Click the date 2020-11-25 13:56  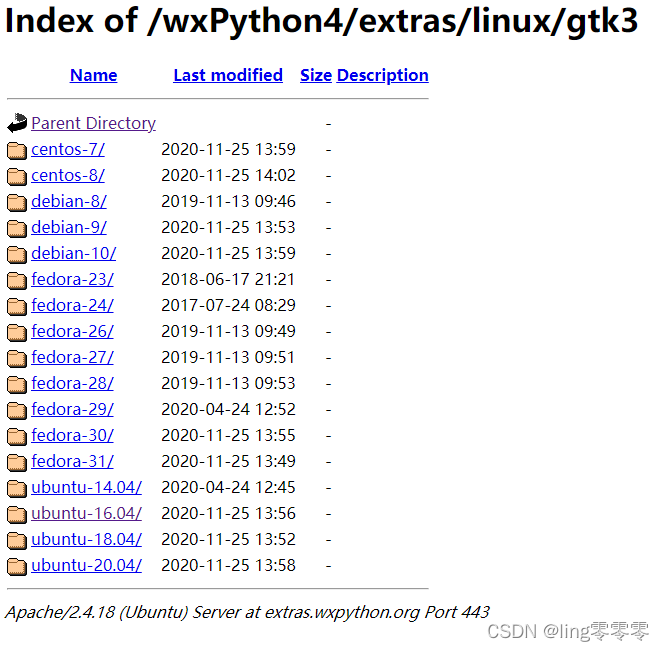tap(228, 513)
